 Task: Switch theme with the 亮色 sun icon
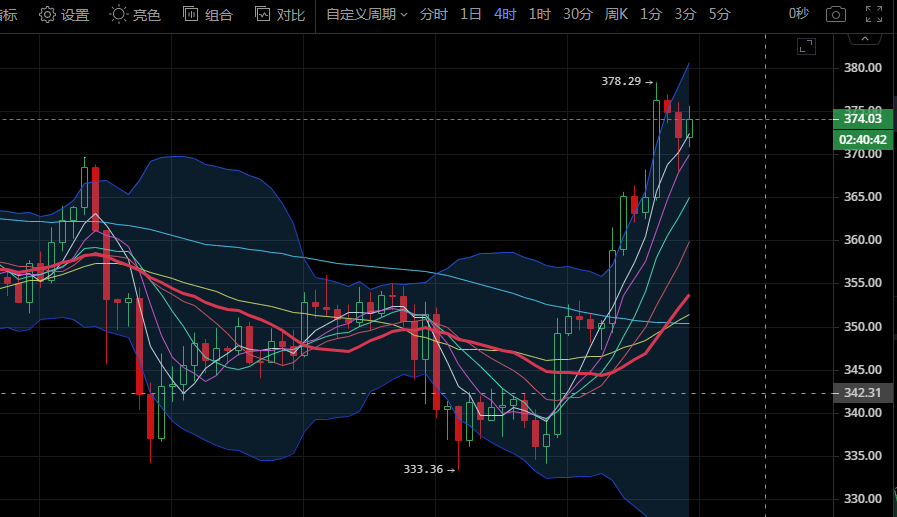[135, 15]
